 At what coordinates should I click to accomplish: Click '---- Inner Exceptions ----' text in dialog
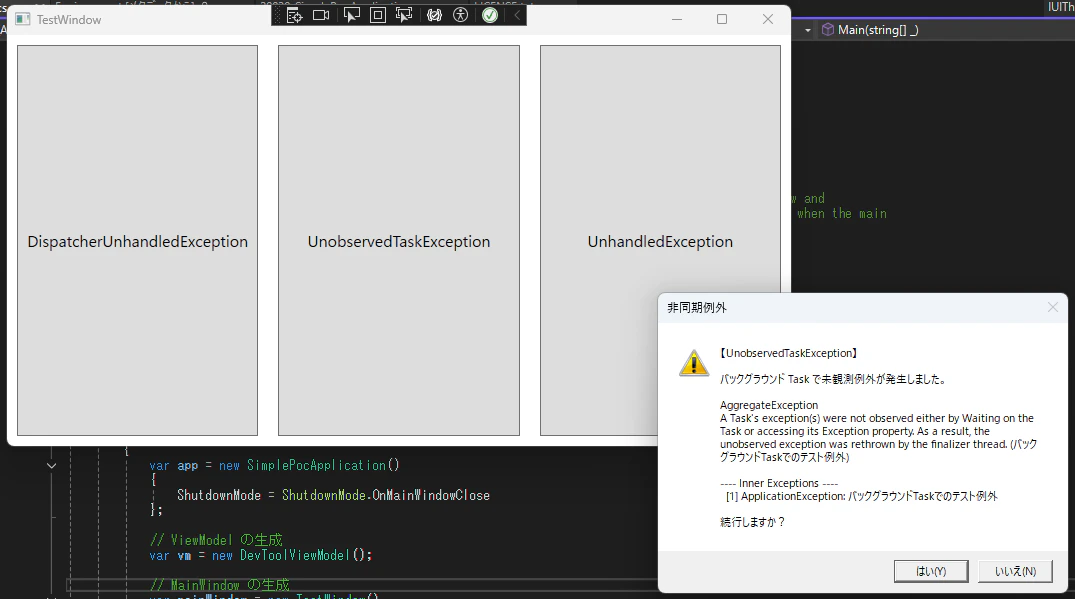(779, 483)
